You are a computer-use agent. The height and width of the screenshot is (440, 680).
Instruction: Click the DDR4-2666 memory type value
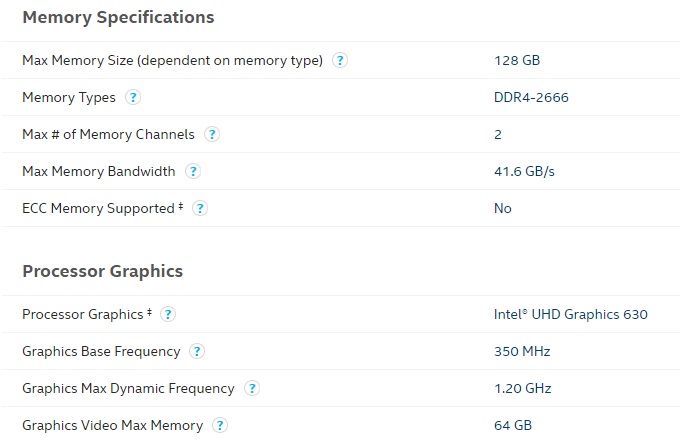tap(532, 97)
